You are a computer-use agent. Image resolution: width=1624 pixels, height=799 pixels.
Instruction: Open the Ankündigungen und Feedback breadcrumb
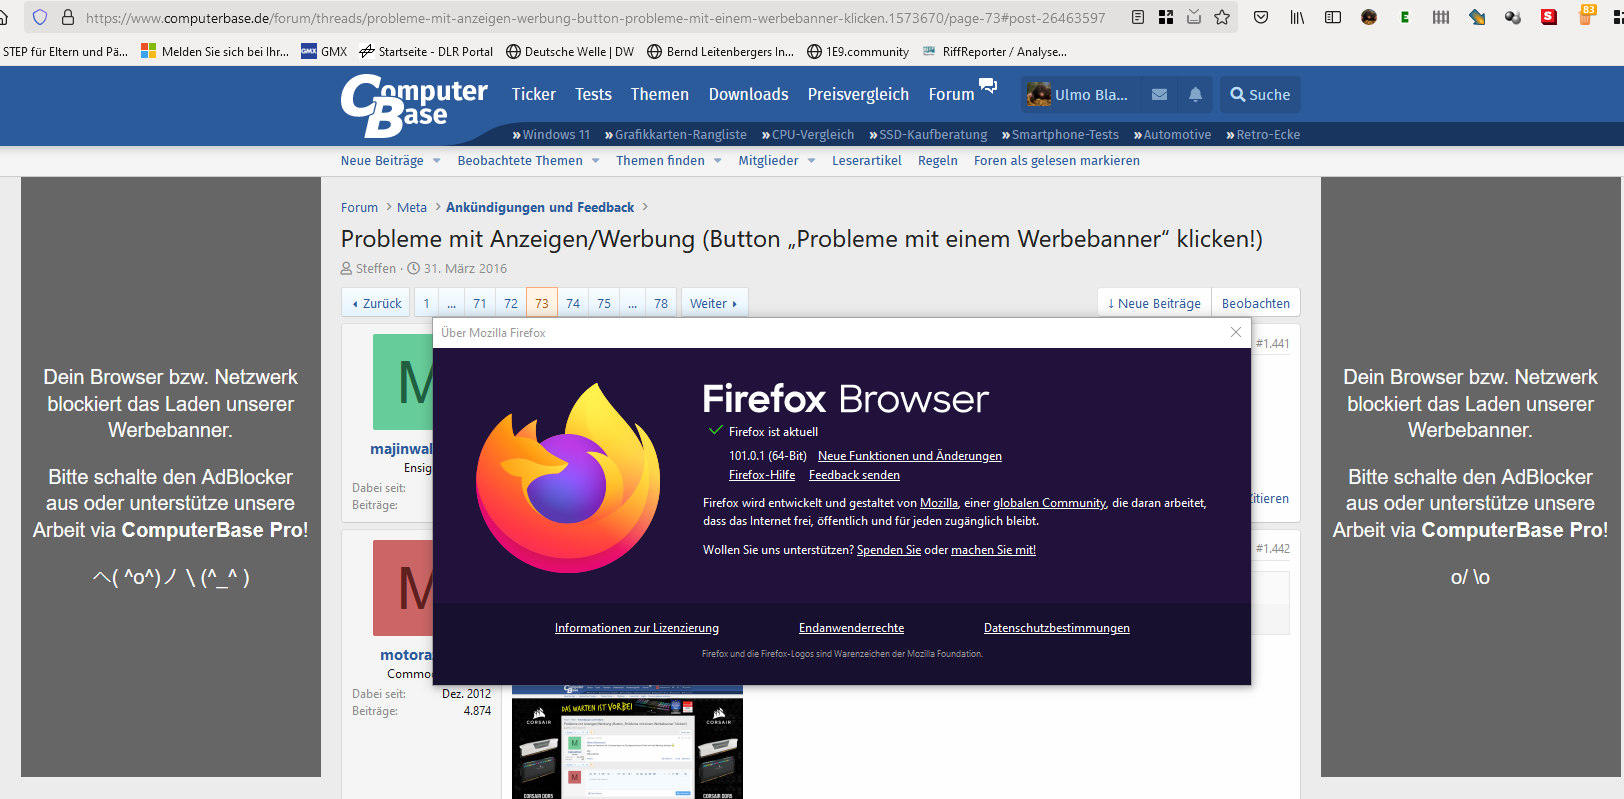pyautogui.click(x=539, y=207)
